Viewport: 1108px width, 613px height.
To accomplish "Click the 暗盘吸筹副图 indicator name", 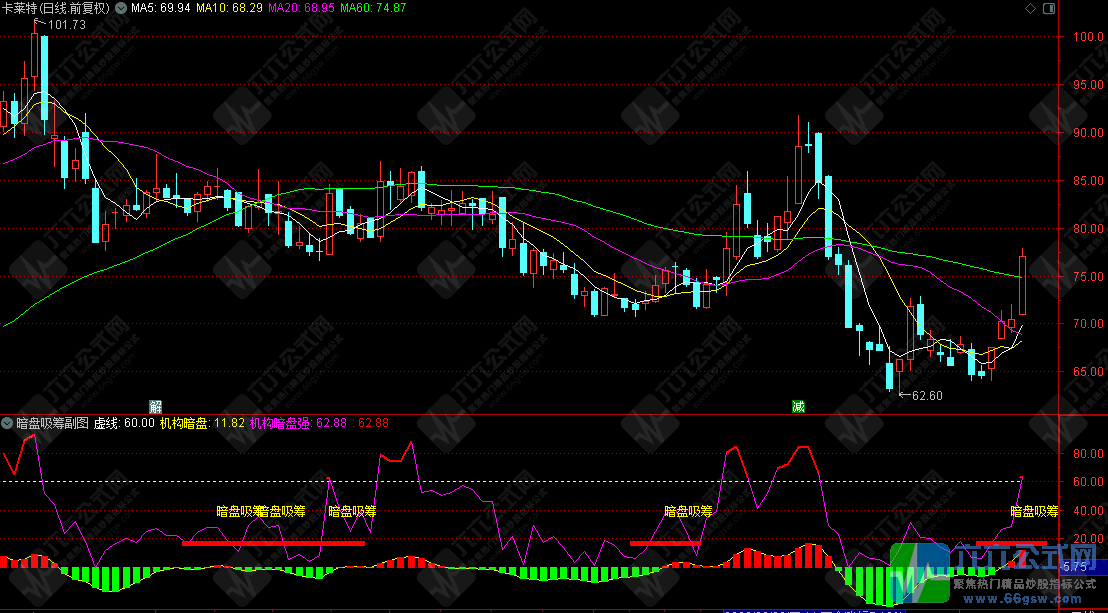I will coord(53,423).
